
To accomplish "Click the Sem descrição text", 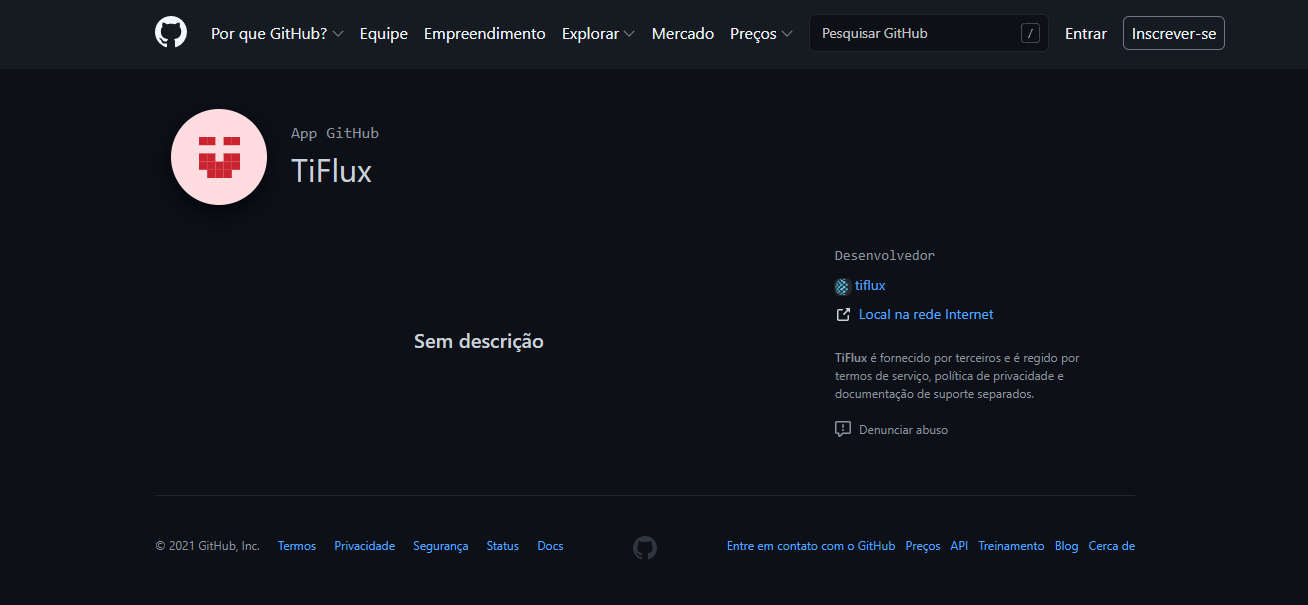I will point(479,341).
